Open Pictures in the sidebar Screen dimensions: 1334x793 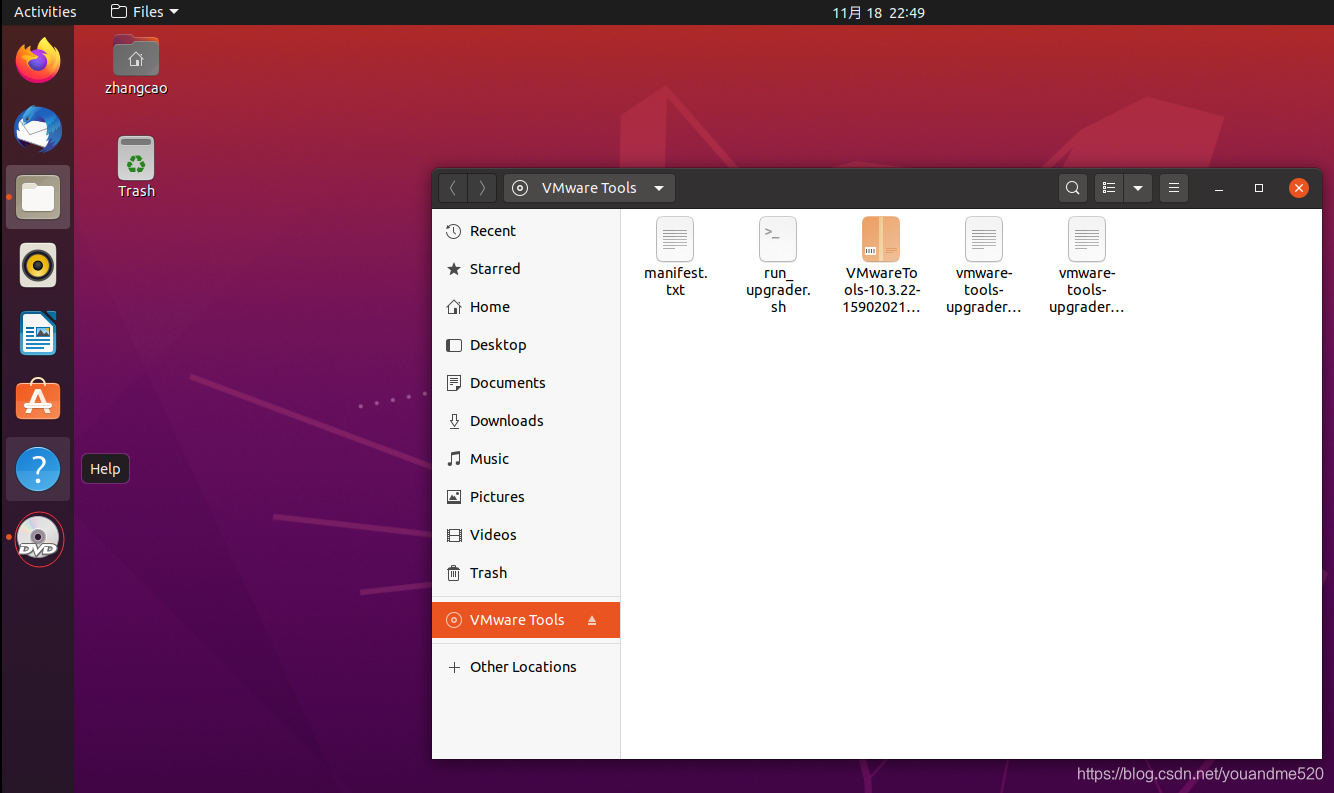click(x=526, y=497)
